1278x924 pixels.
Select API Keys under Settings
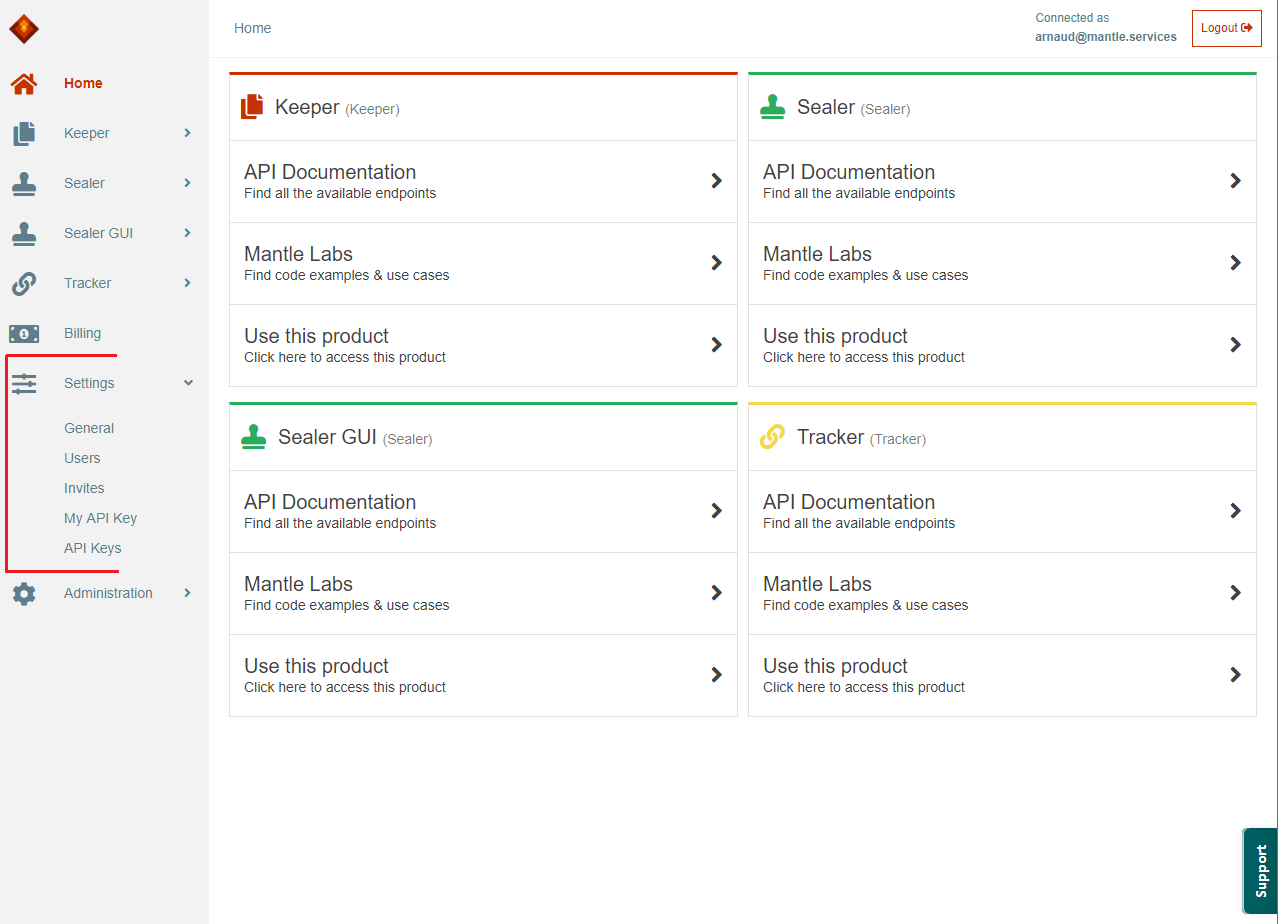coord(92,548)
